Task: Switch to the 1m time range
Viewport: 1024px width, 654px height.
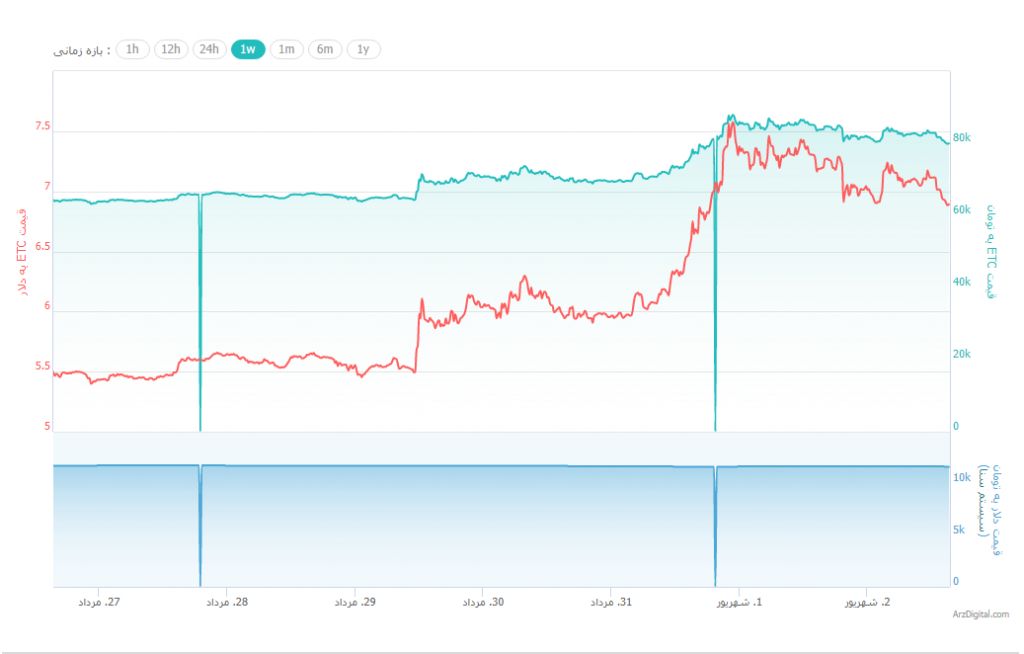Action: [x=287, y=49]
